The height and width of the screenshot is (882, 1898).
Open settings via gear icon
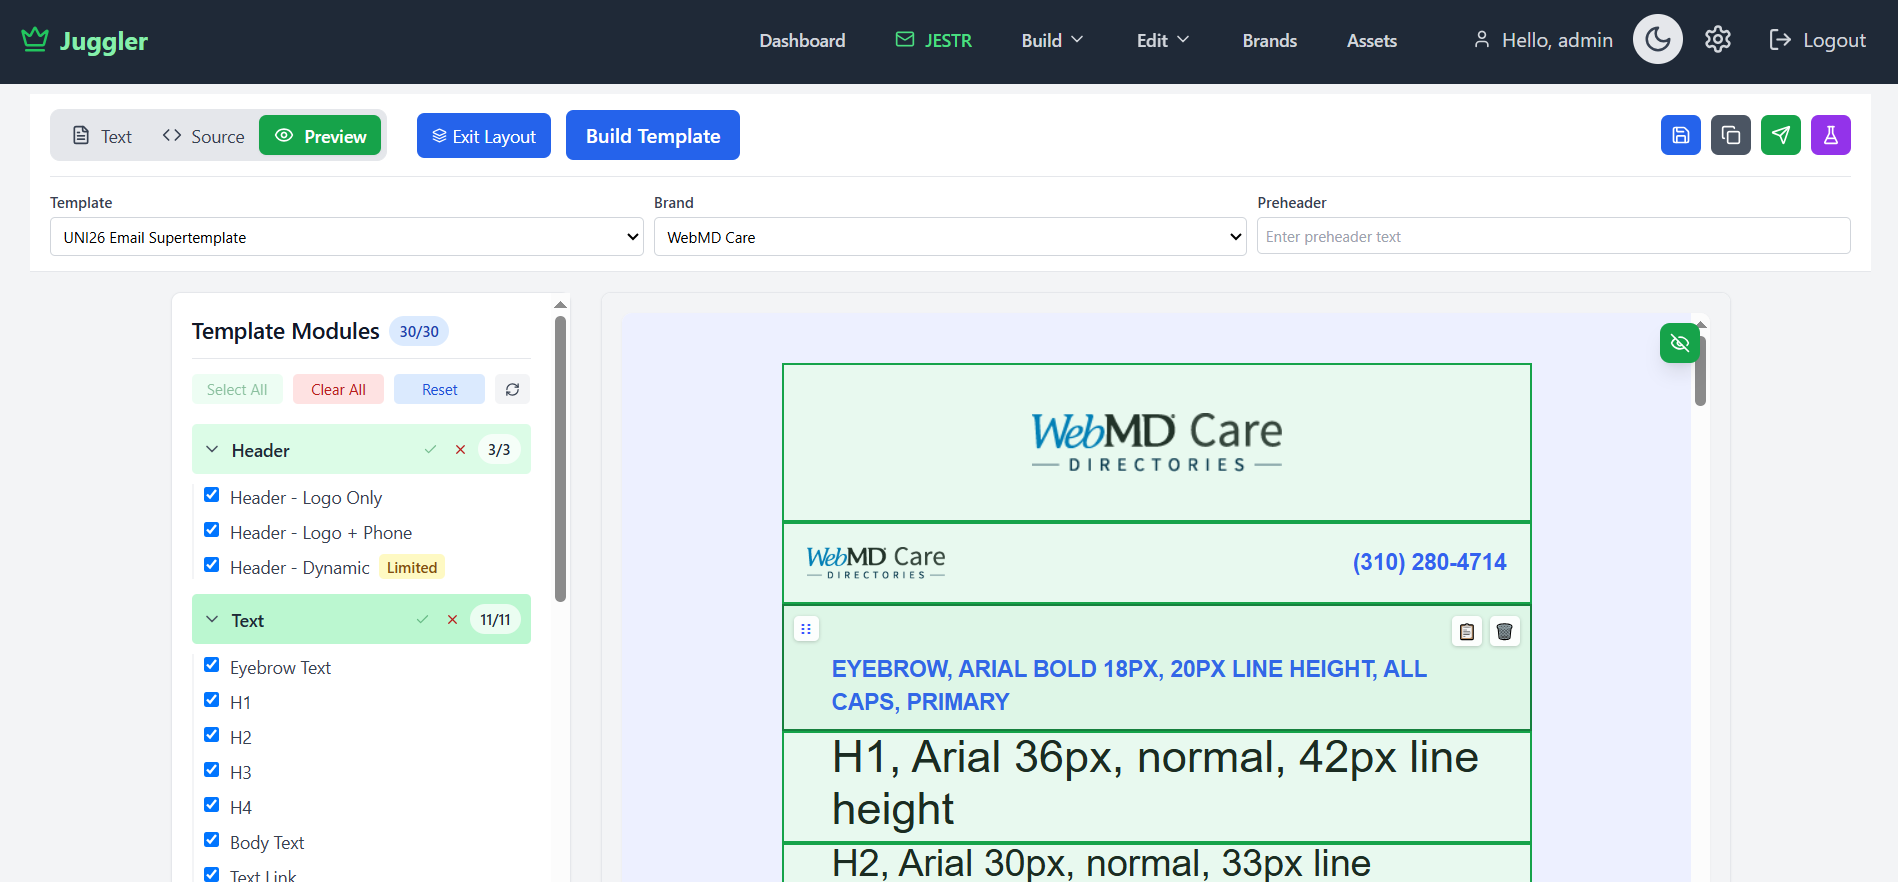click(1717, 40)
